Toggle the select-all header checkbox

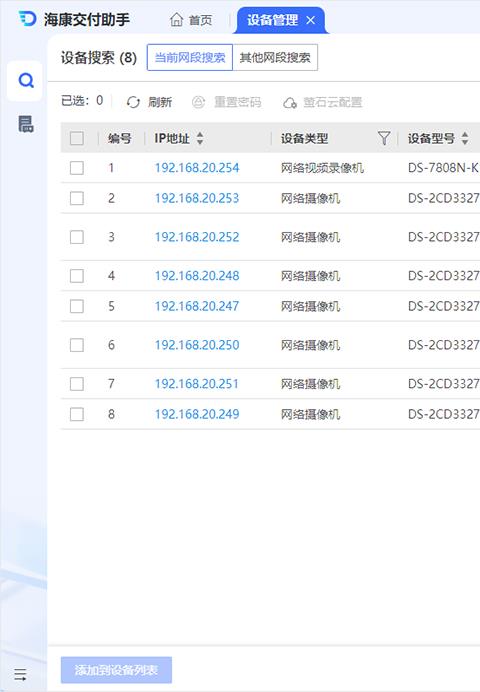(x=77, y=138)
